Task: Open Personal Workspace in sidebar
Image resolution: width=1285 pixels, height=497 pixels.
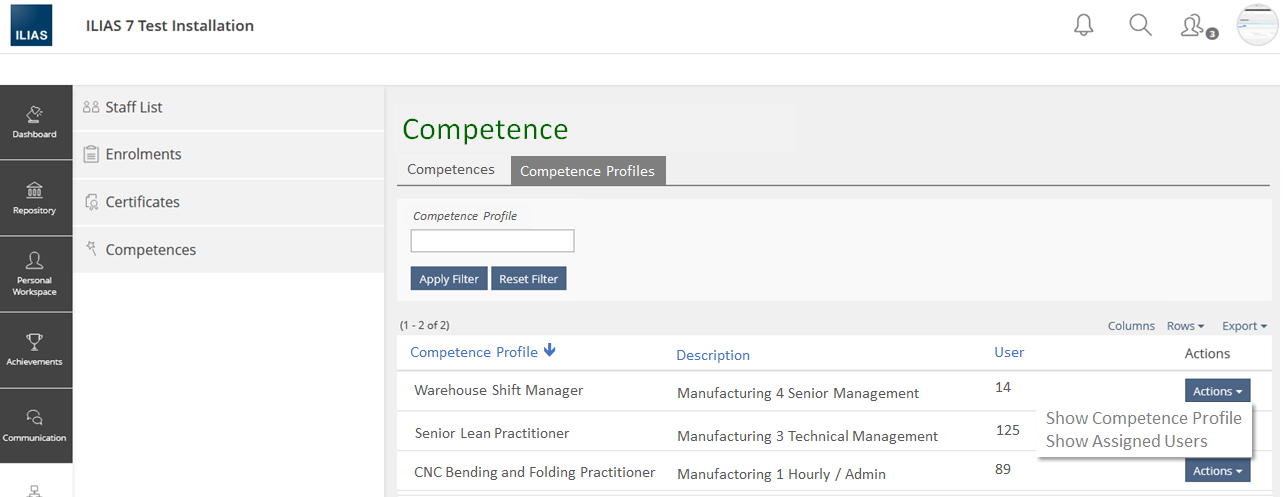Action: 35,274
